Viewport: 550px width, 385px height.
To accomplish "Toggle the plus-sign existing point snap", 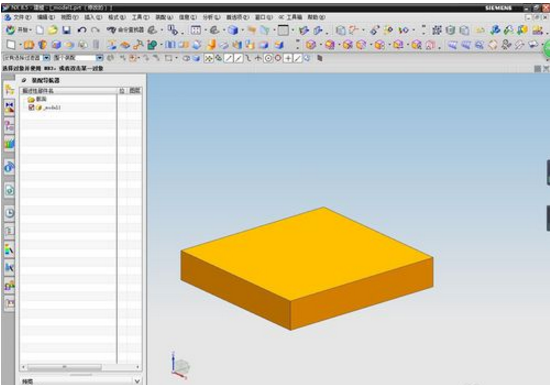I will tap(288, 58).
